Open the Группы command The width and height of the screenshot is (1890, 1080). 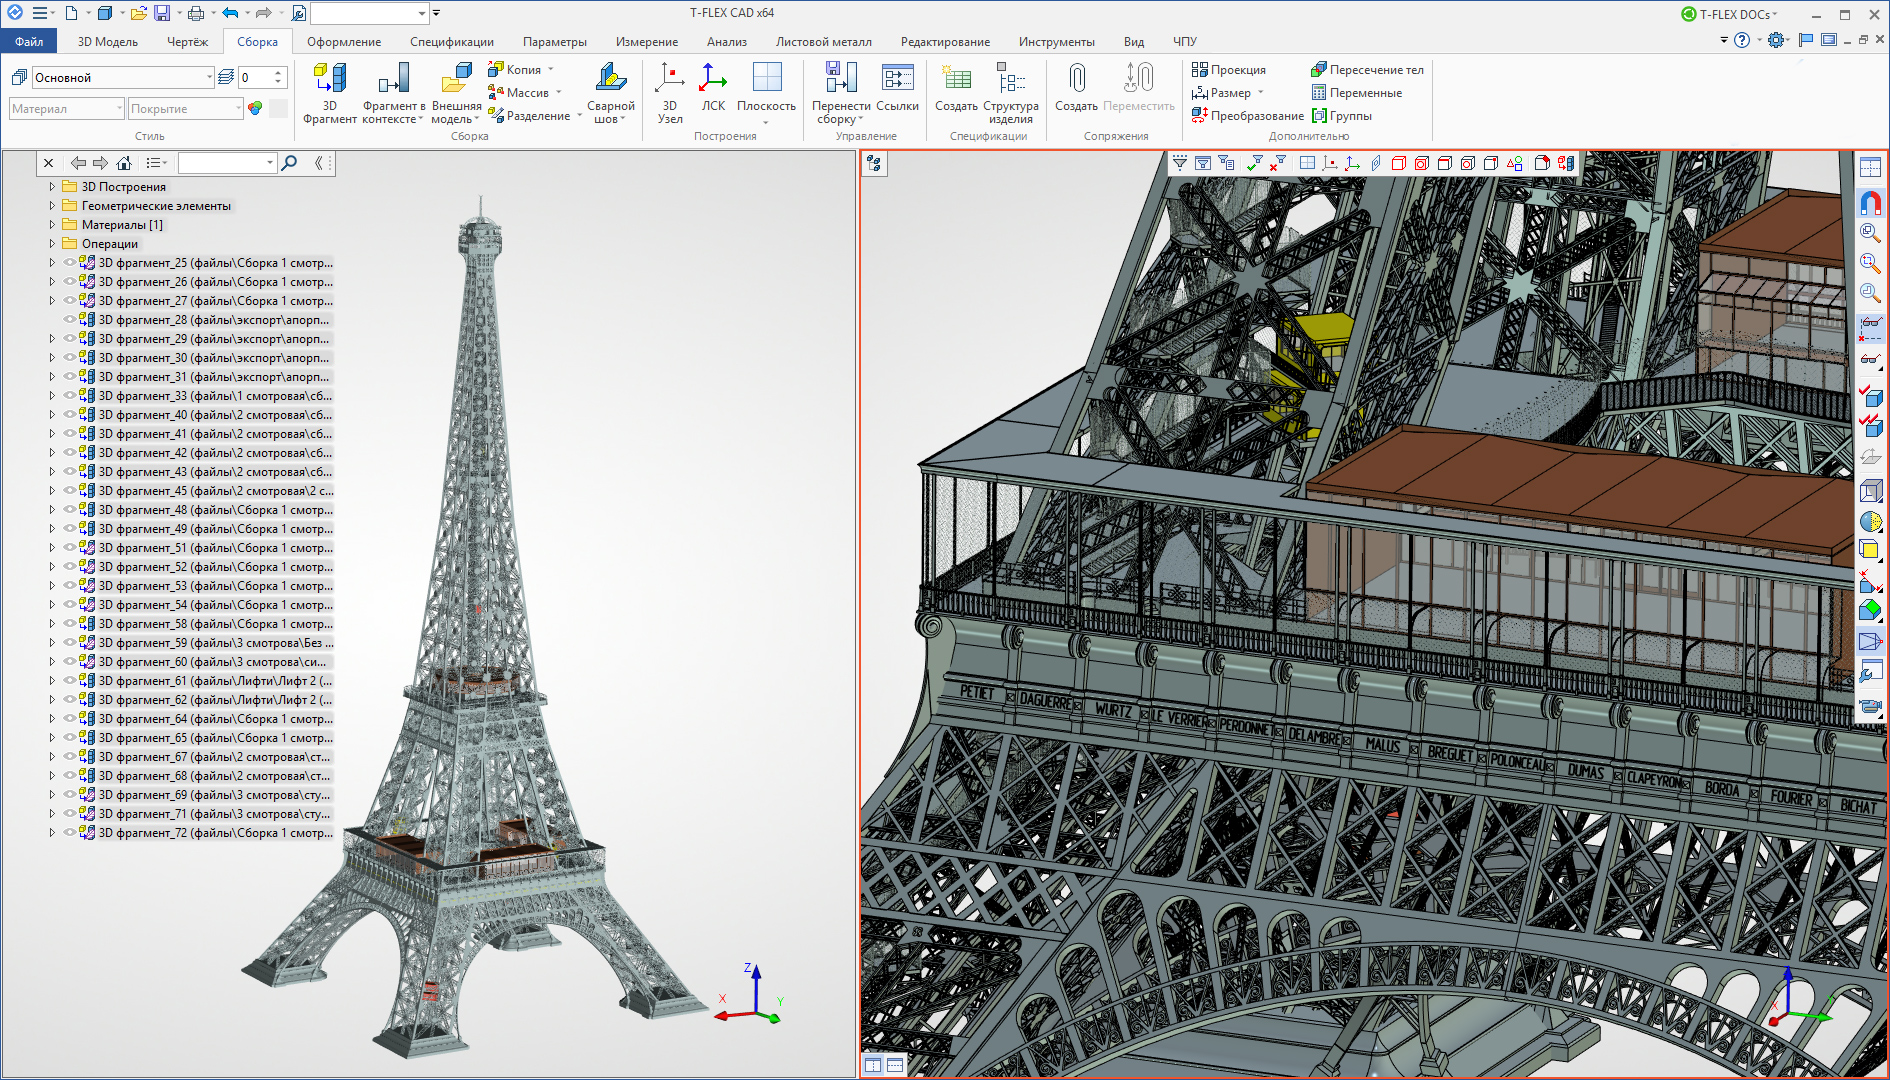click(1341, 115)
